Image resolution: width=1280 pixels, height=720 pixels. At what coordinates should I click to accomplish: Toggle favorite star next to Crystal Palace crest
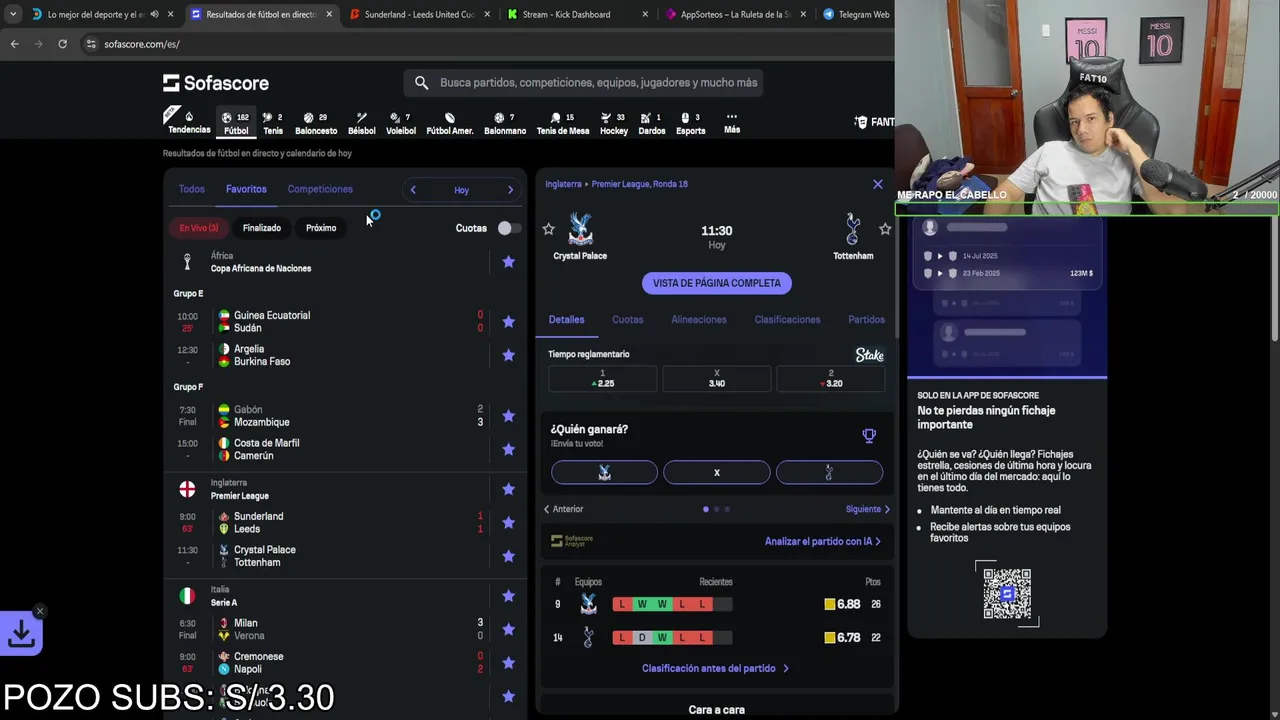point(548,229)
